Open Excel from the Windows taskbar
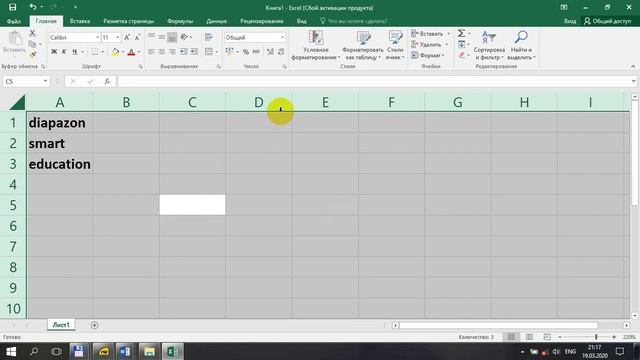Image resolution: width=640 pixels, height=360 pixels. [x=173, y=351]
